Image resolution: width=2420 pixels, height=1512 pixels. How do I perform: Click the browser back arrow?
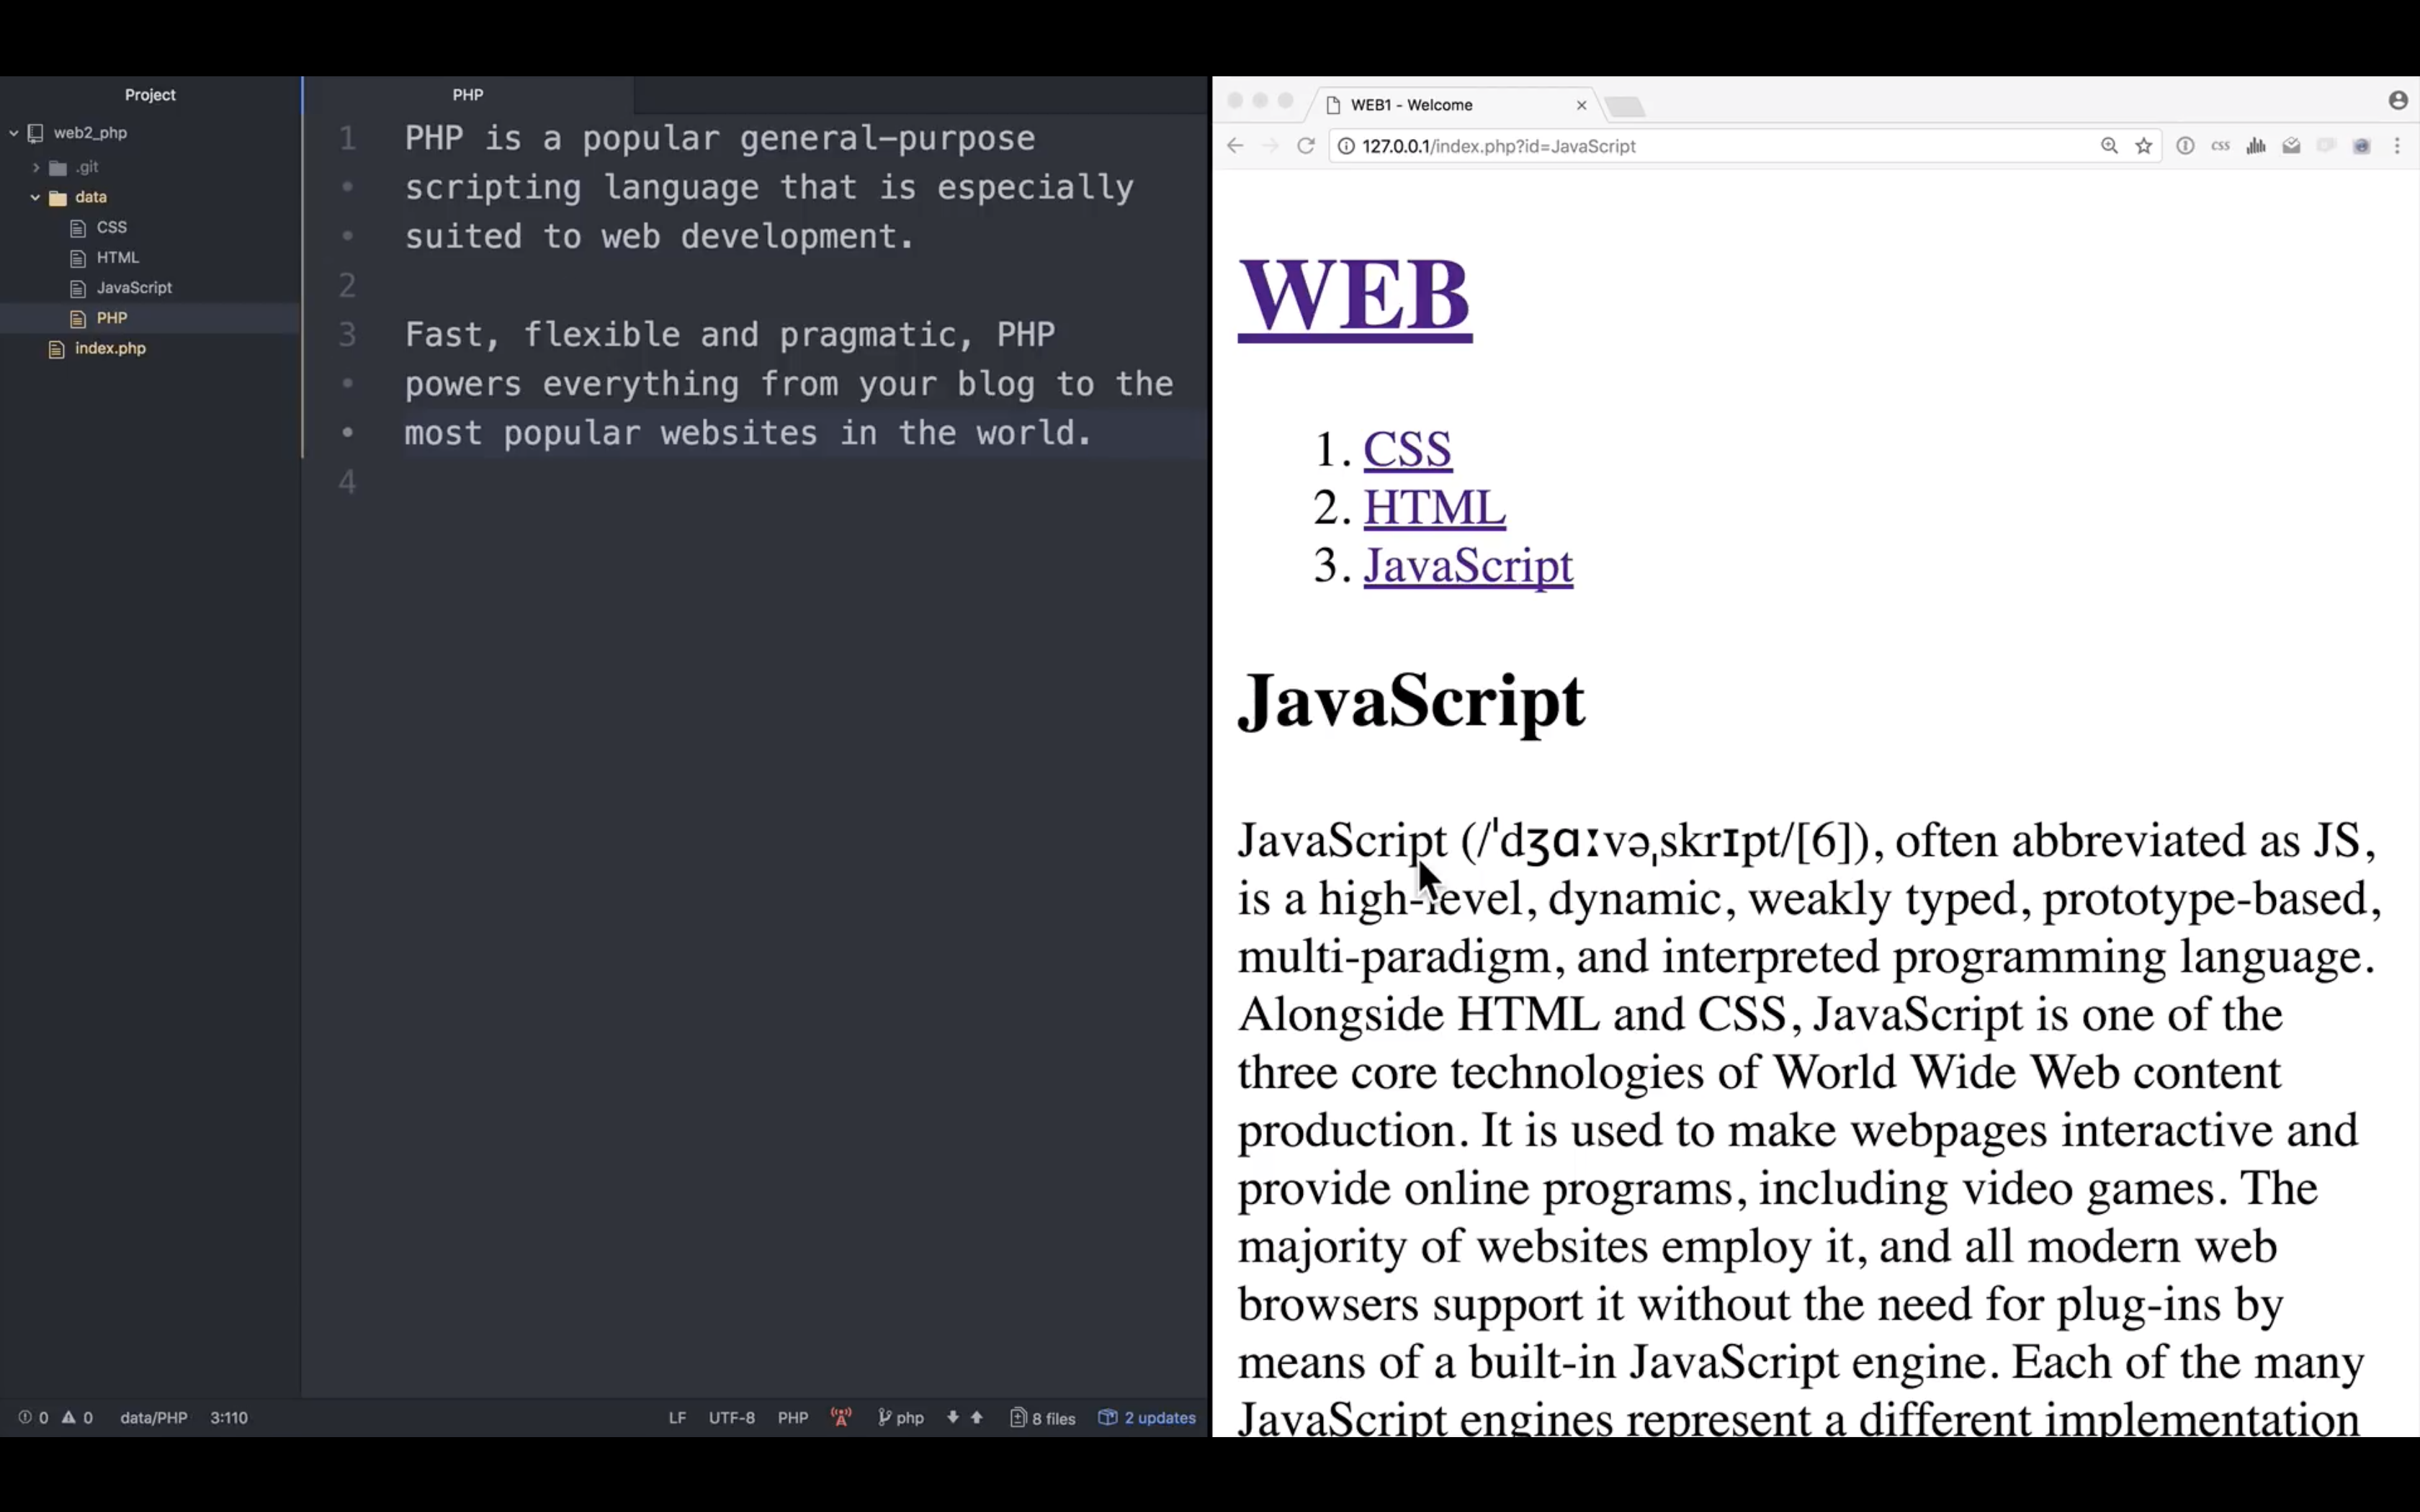coord(1235,146)
